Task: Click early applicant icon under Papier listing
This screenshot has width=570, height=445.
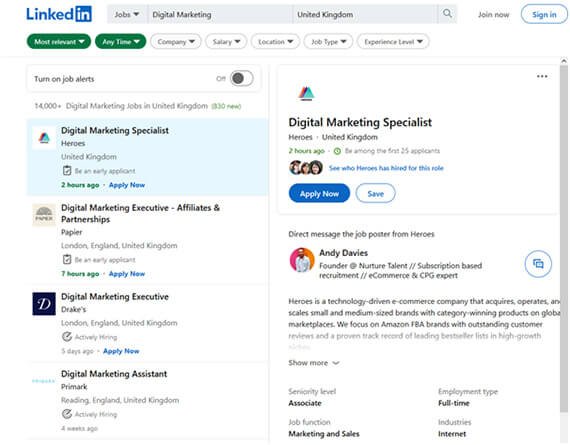Action: tap(67, 259)
